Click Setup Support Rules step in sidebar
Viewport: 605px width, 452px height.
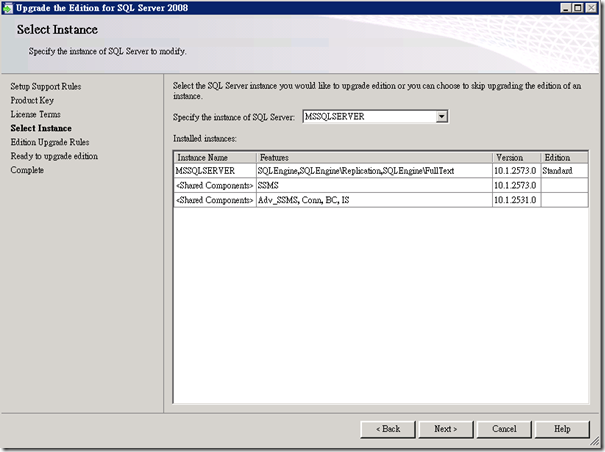(x=46, y=87)
